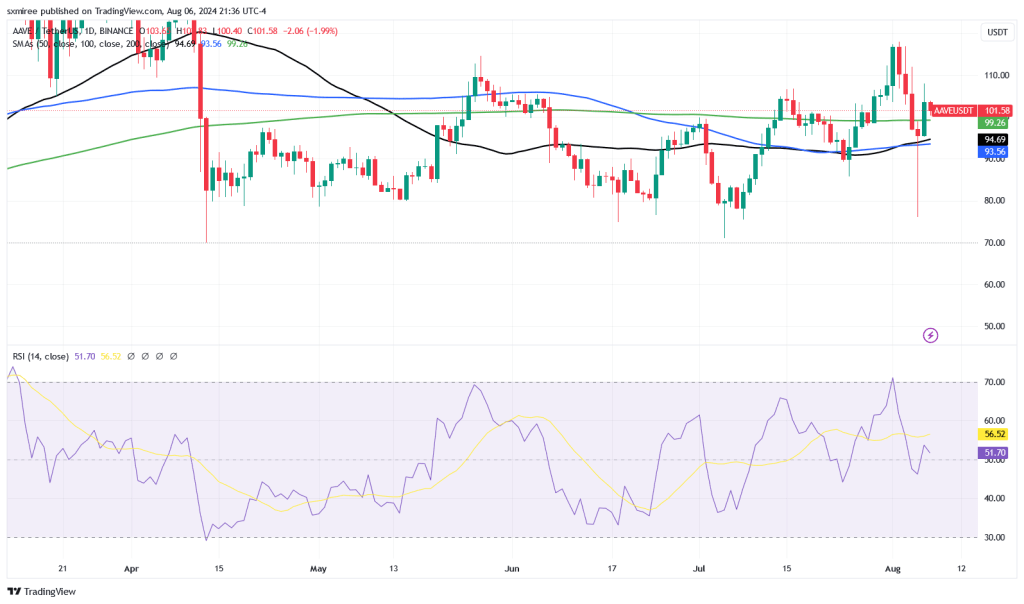
Task: Click the purple lightning bolt icon
Action: pos(930,335)
